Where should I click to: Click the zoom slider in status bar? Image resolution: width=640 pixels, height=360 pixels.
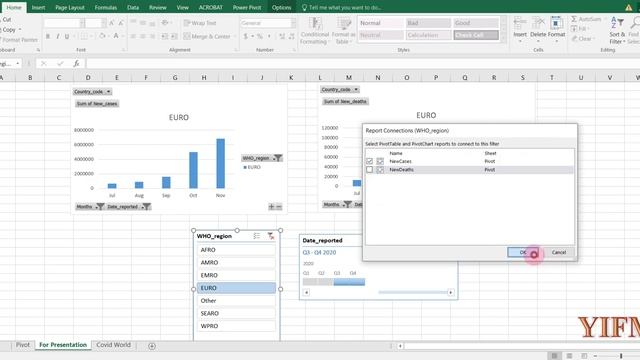(620, 356)
